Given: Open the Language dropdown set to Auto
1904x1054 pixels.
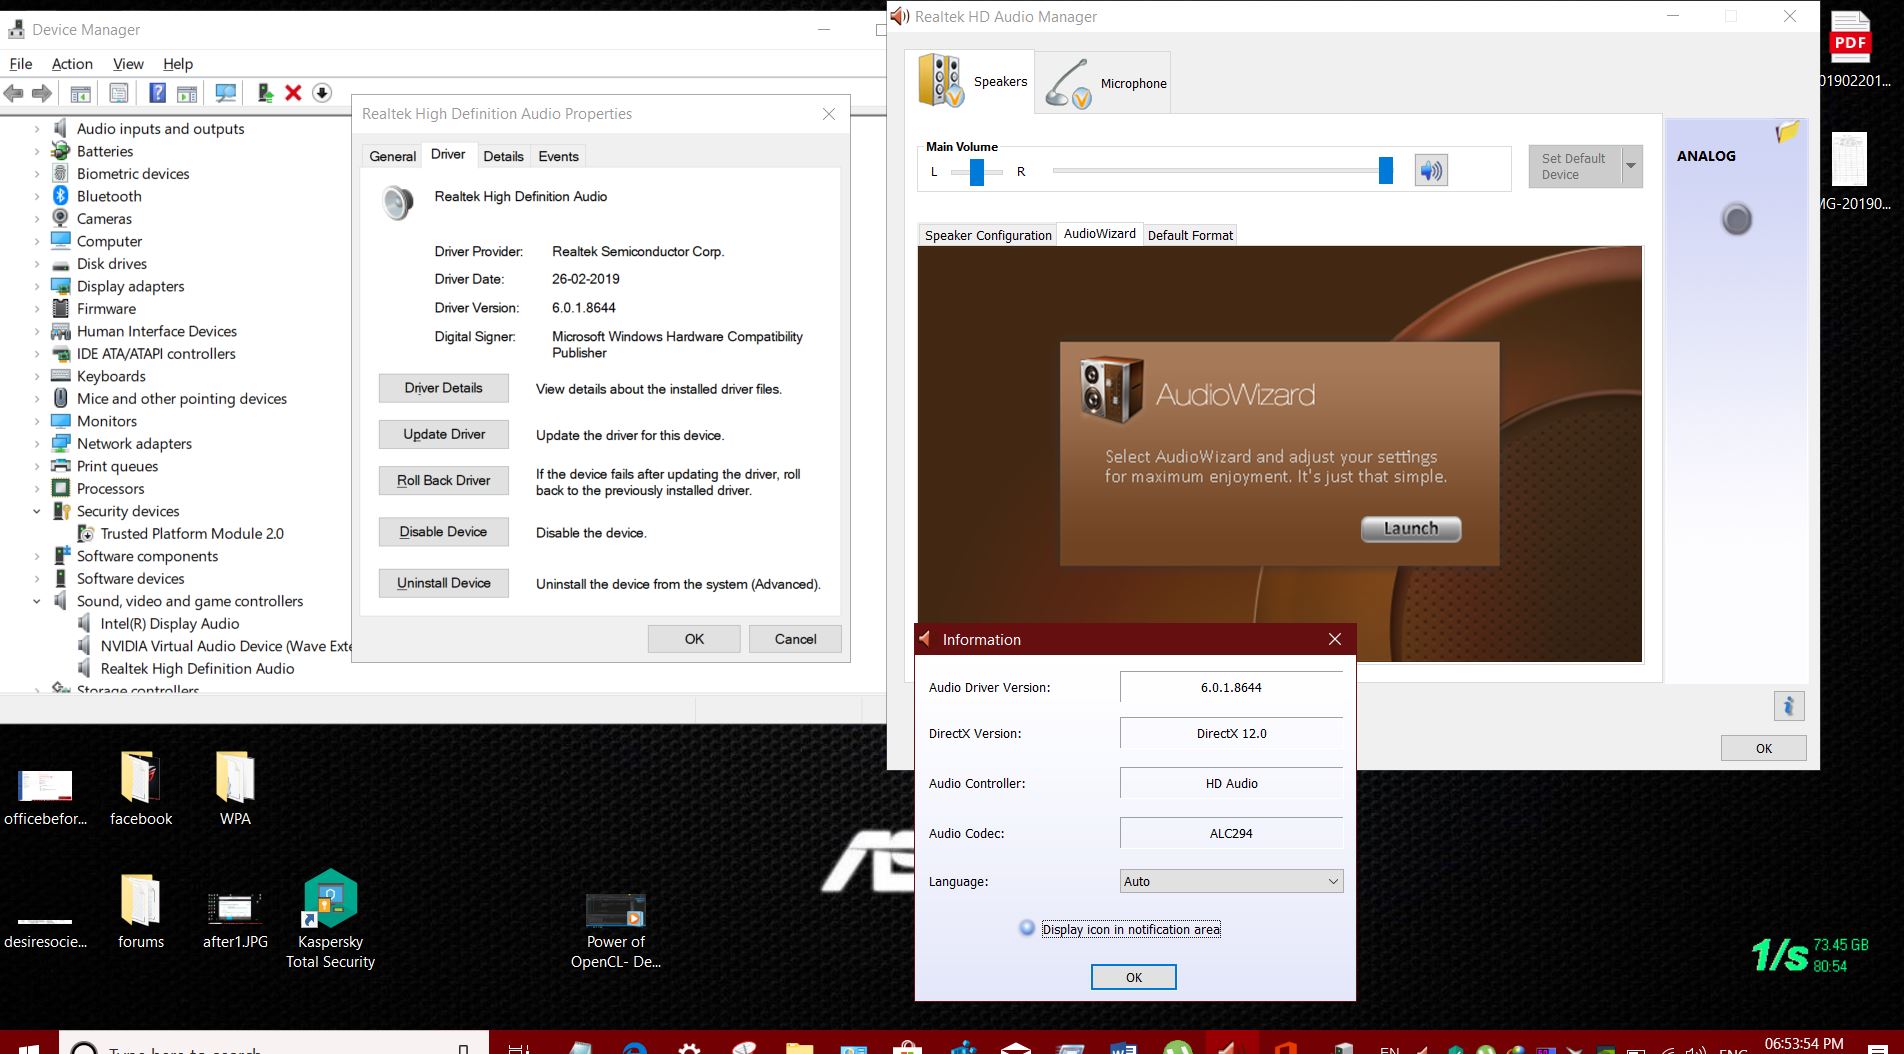Looking at the screenshot, I should [x=1231, y=881].
